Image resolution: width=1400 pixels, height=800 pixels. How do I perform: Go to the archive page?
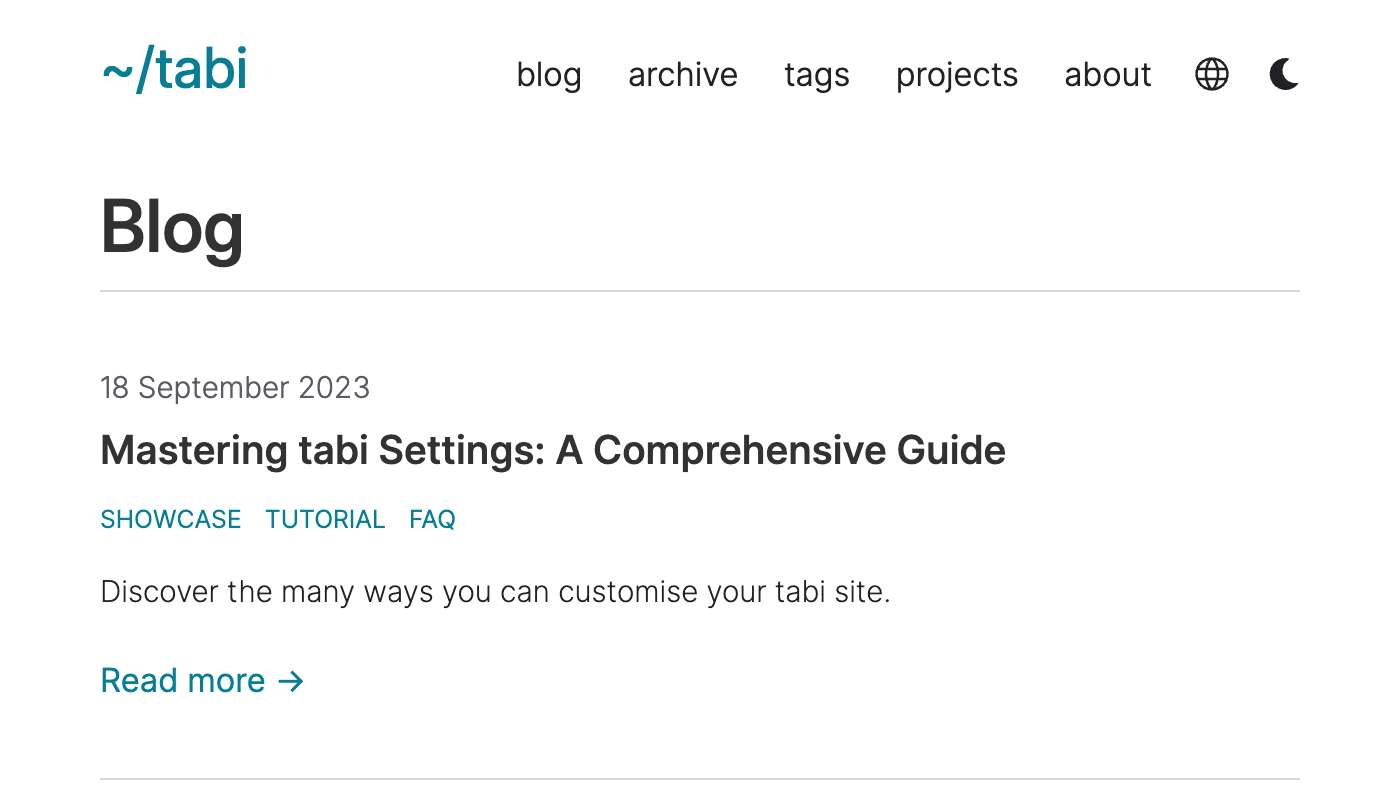tap(682, 75)
